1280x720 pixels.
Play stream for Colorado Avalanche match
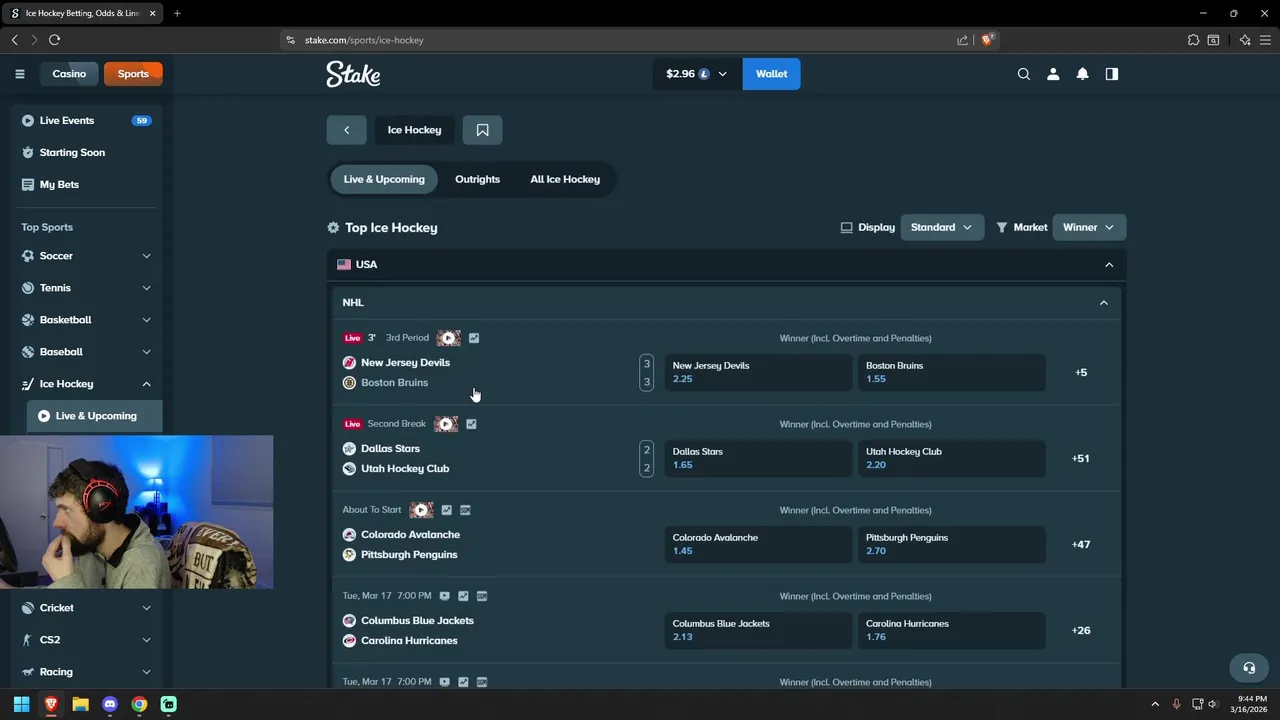coord(421,510)
